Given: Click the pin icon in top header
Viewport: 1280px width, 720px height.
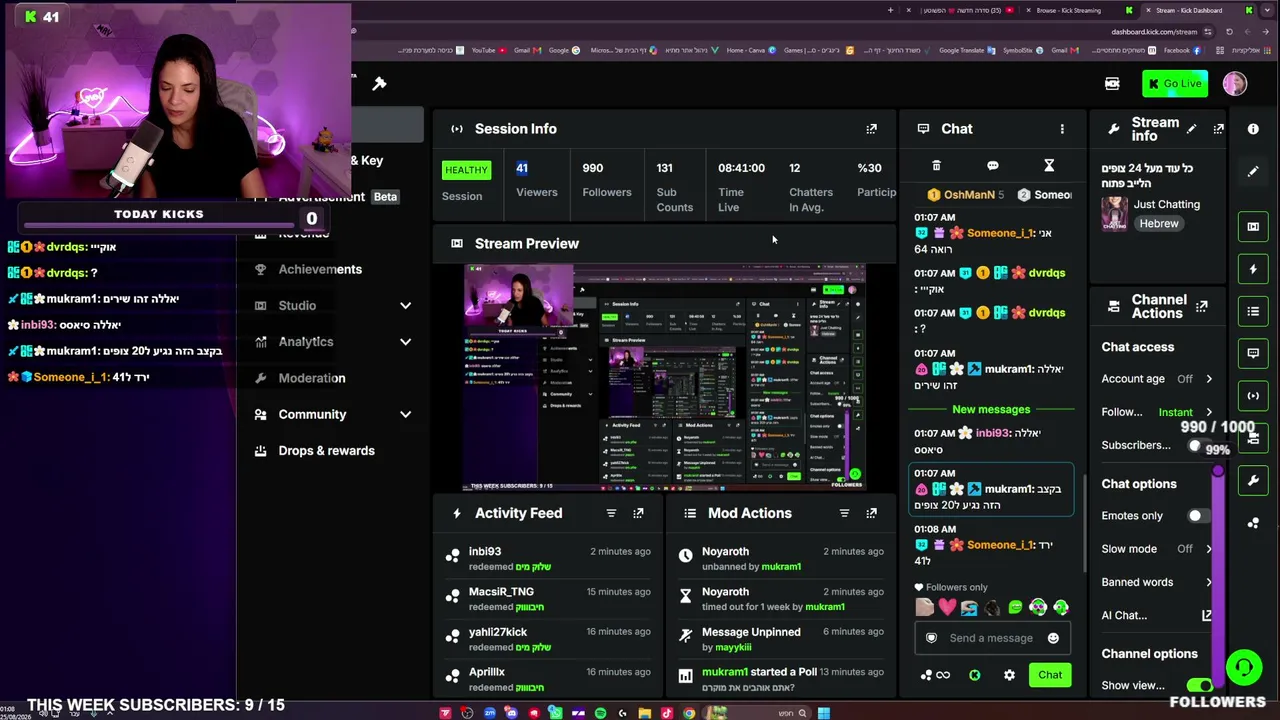Looking at the screenshot, I should pyautogui.click(x=379, y=84).
